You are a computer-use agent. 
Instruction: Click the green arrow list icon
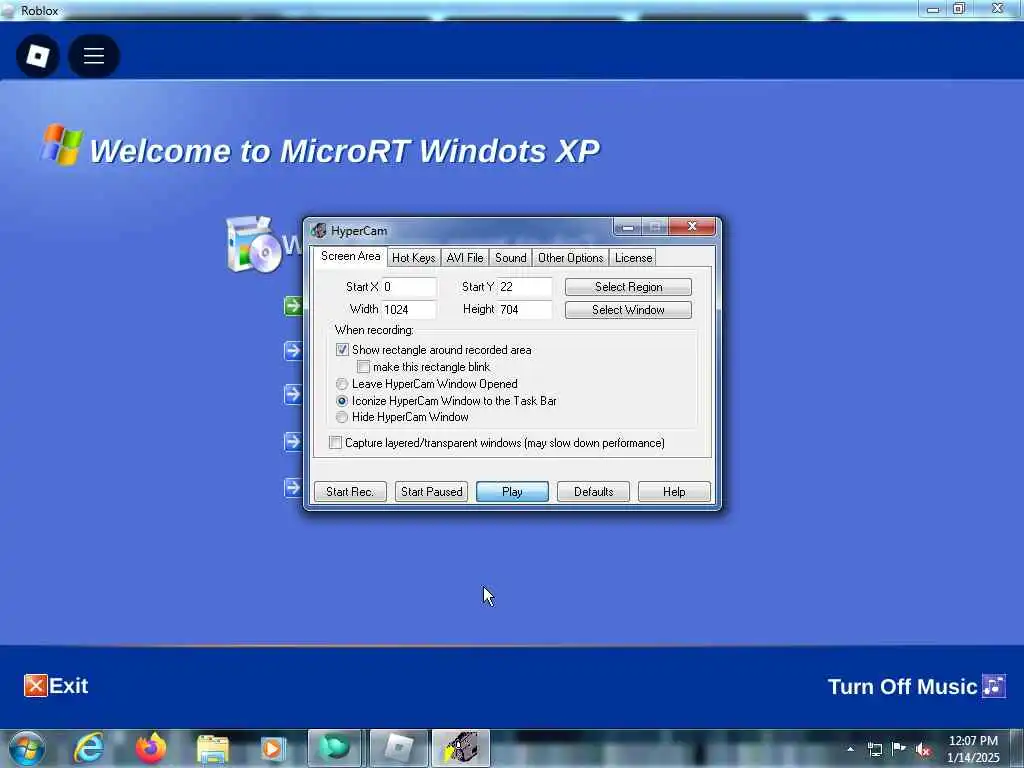coord(293,306)
